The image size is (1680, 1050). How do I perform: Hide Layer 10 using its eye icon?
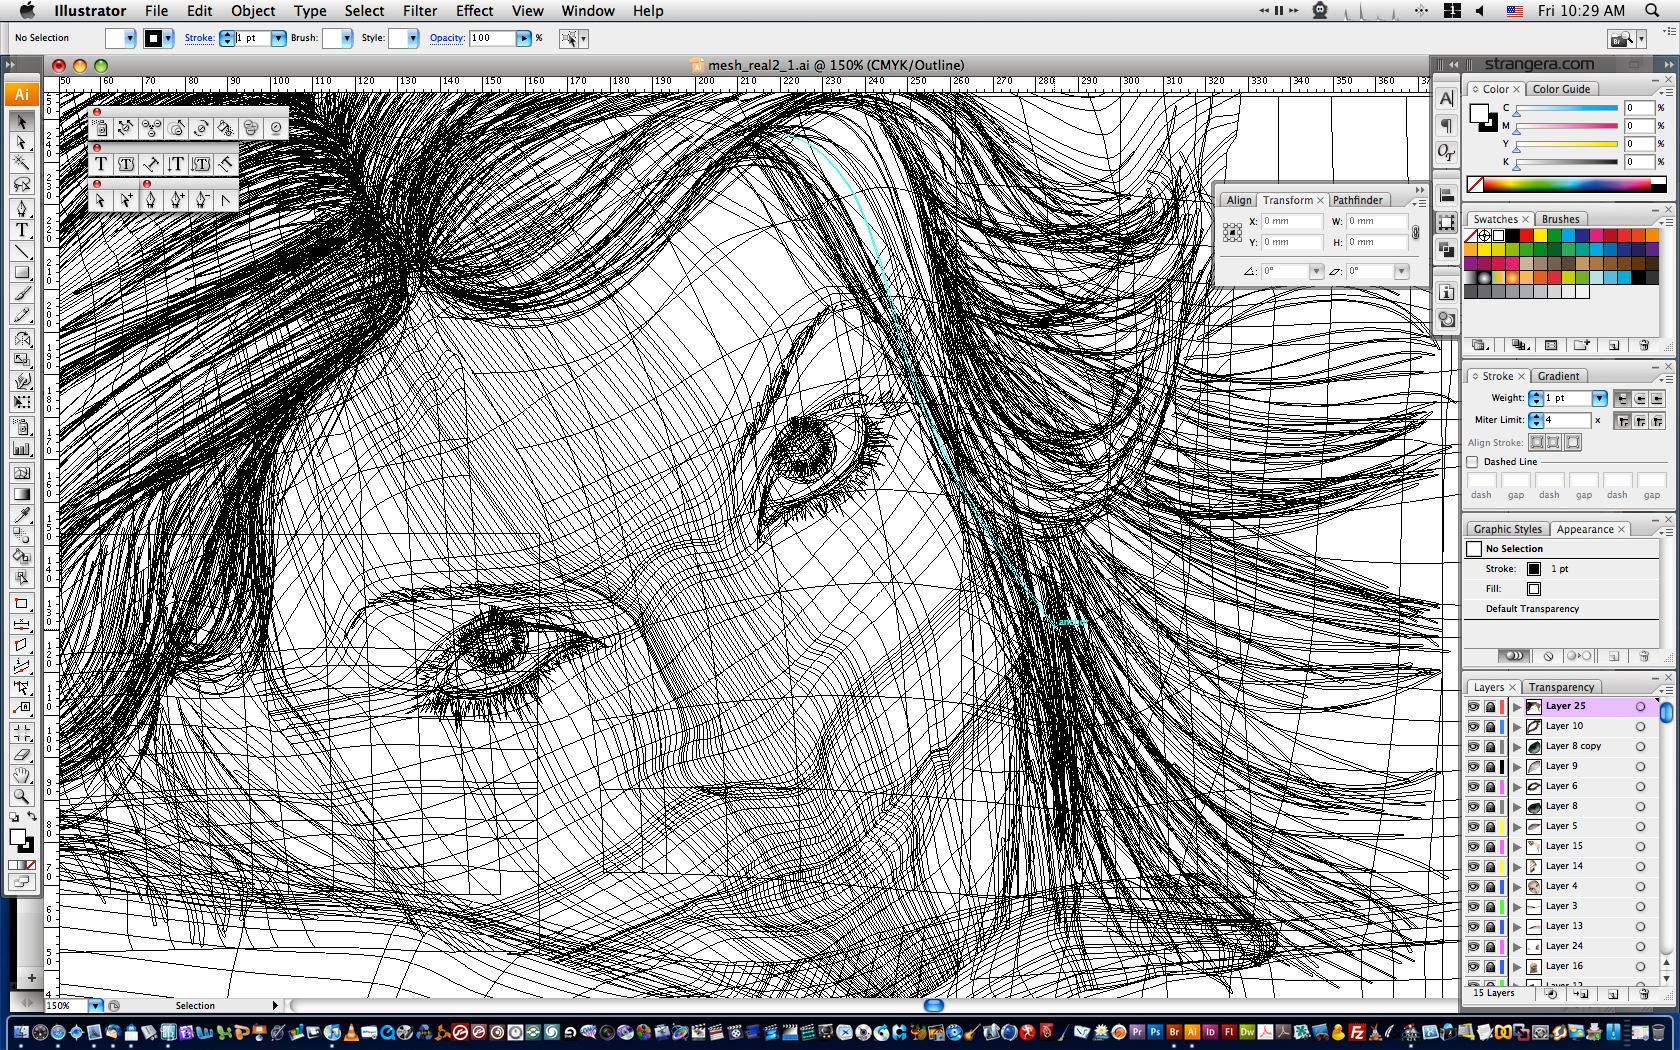pyautogui.click(x=1473, y=726)
